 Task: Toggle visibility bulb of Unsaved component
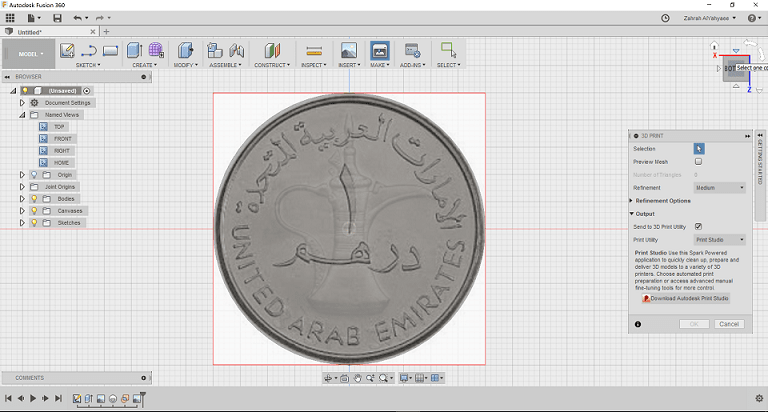tap(25, 91)
